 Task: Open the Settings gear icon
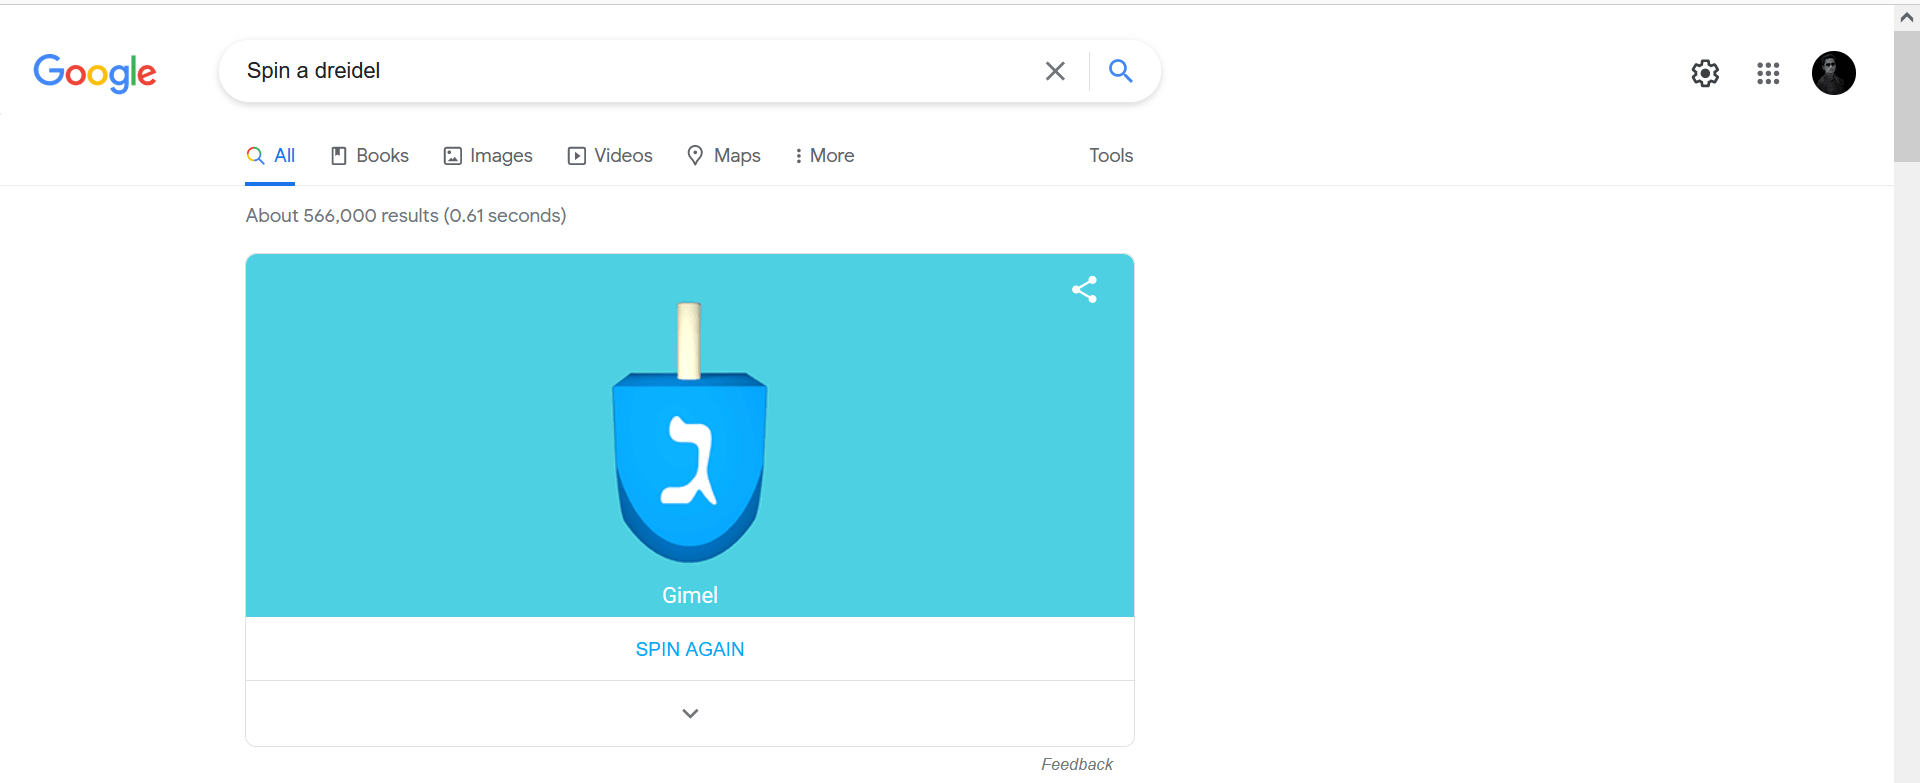tap(1705, 73)
